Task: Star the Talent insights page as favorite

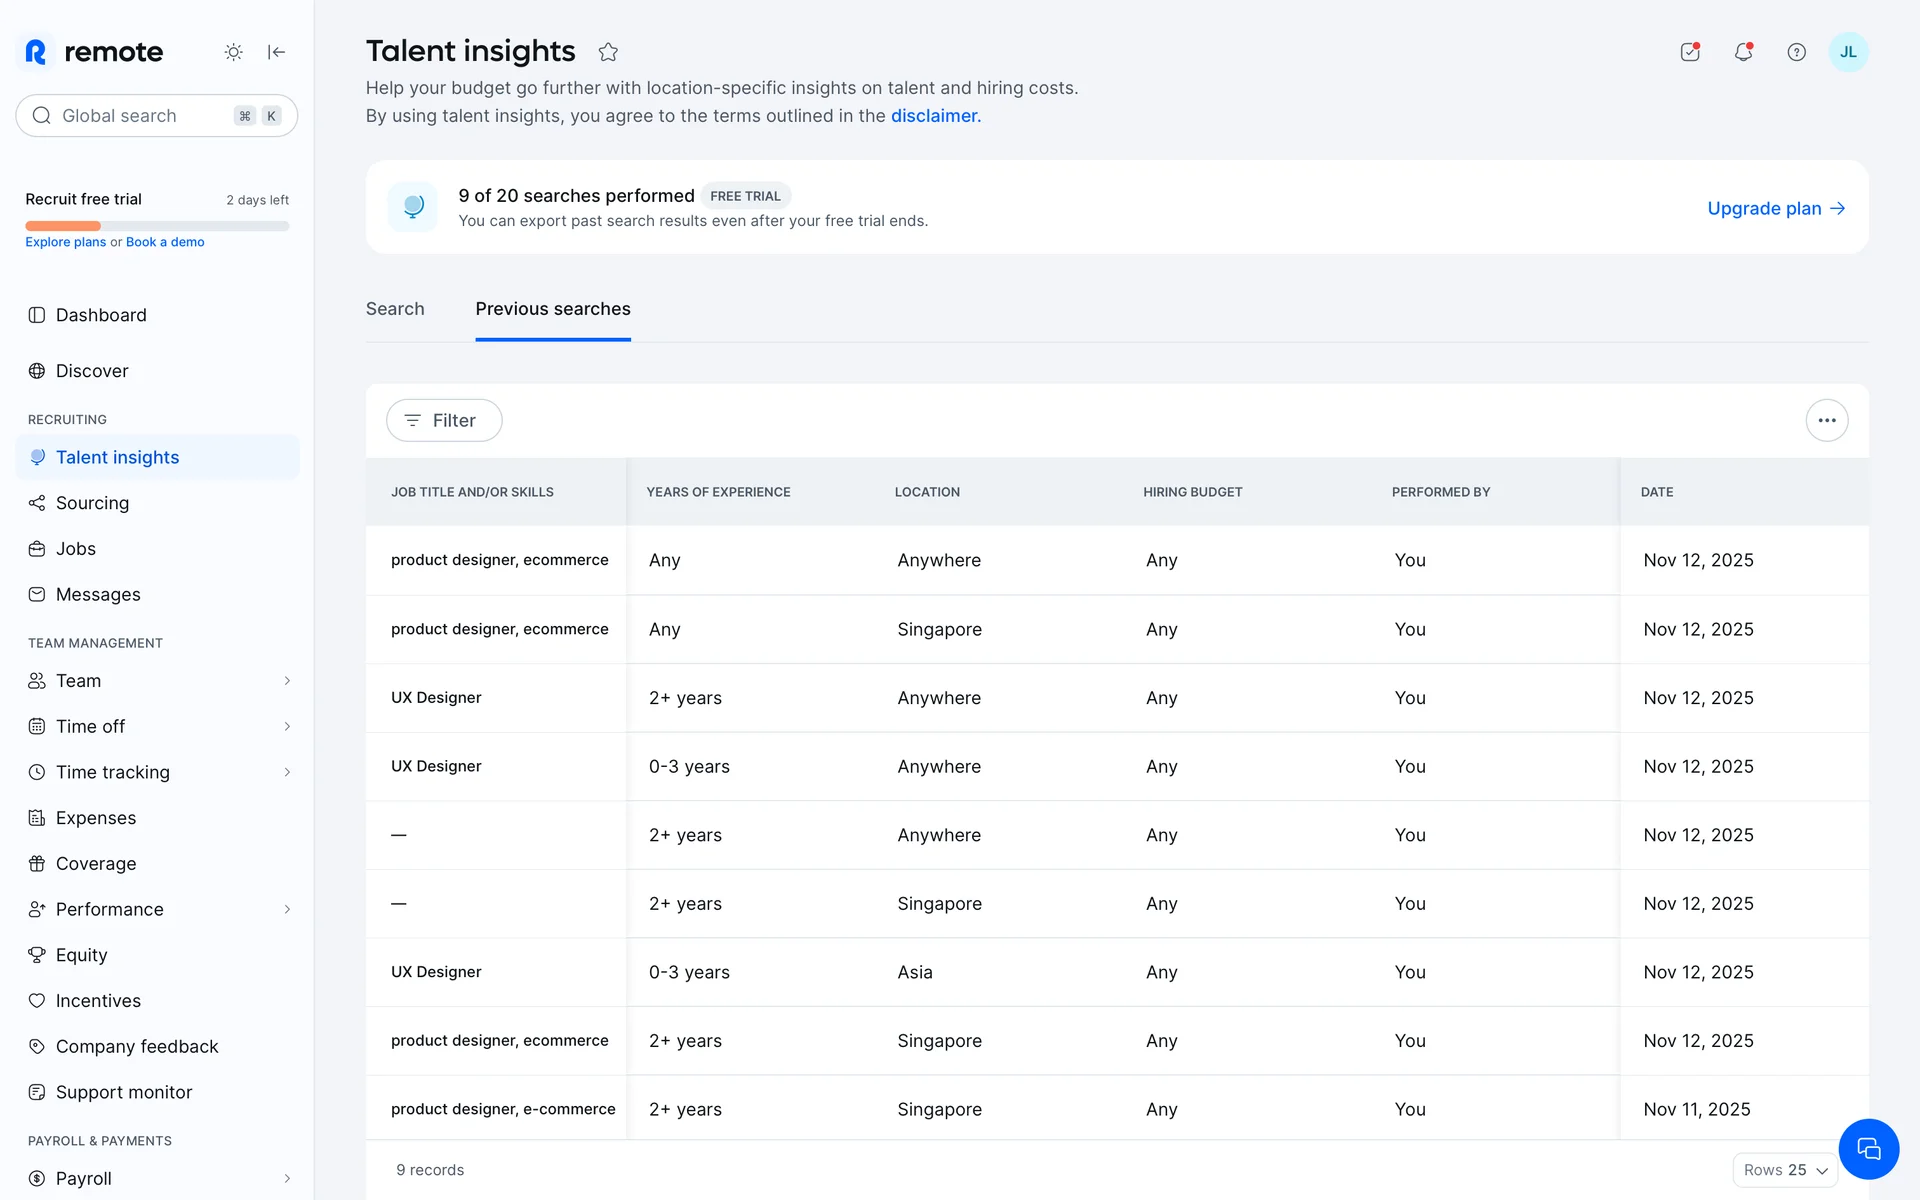Action: click(608, 52)
